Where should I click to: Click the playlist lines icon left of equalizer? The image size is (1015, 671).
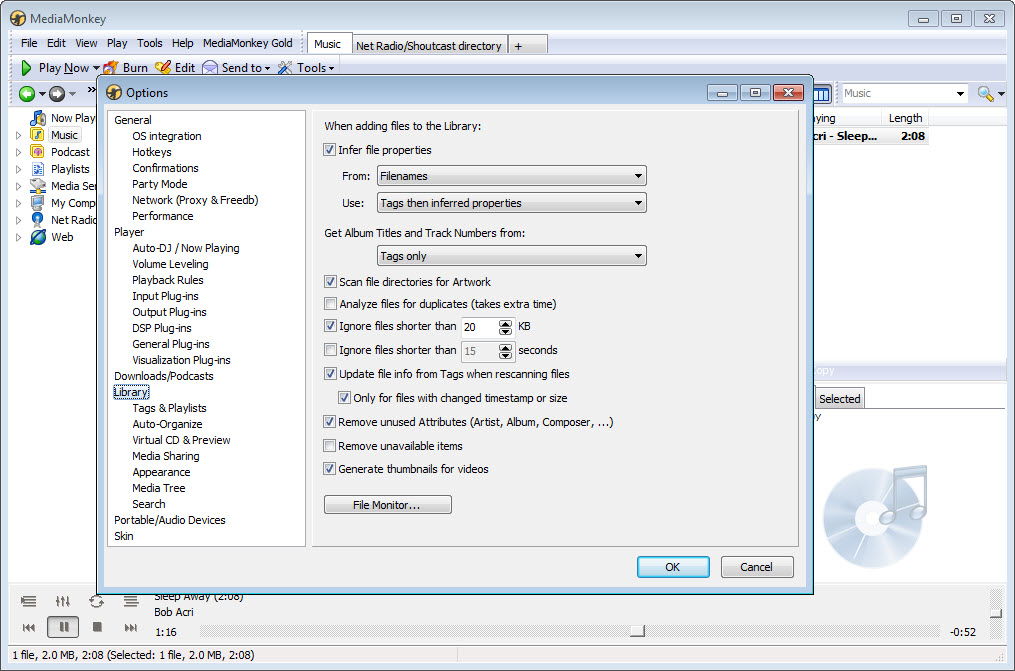(28, 601)
